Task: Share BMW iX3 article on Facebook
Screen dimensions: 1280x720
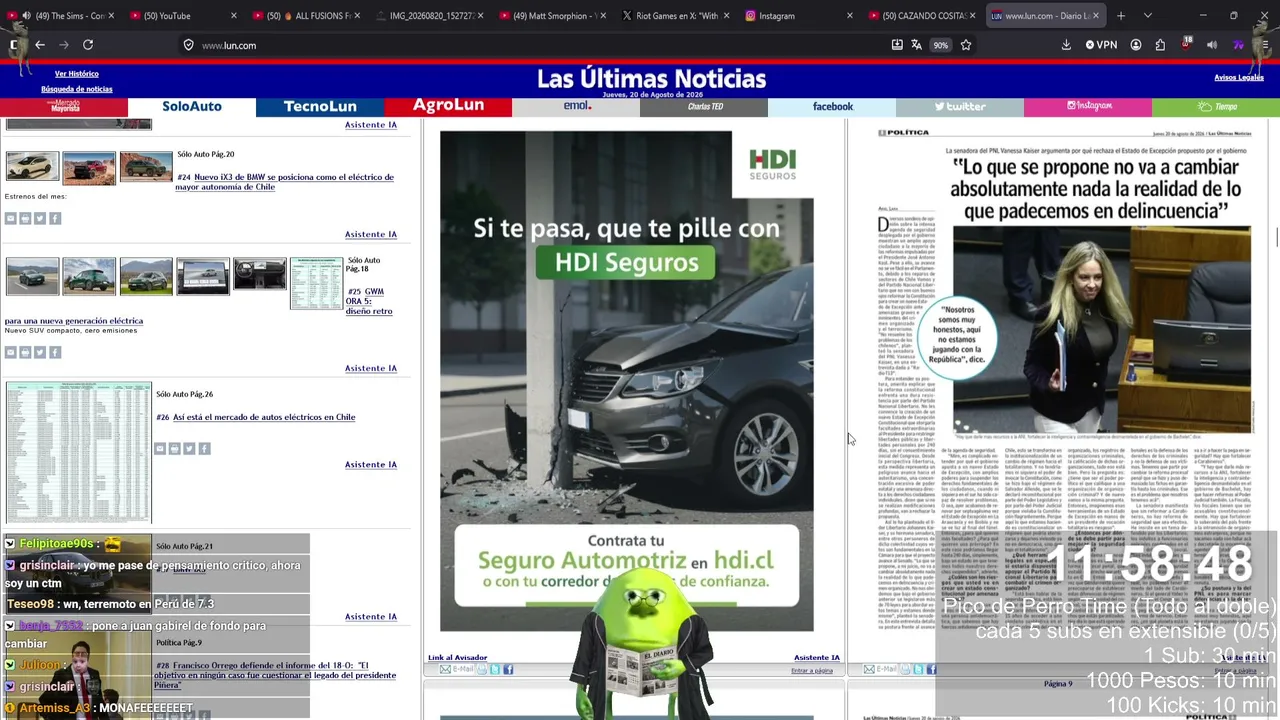Action: coord(55,218)
